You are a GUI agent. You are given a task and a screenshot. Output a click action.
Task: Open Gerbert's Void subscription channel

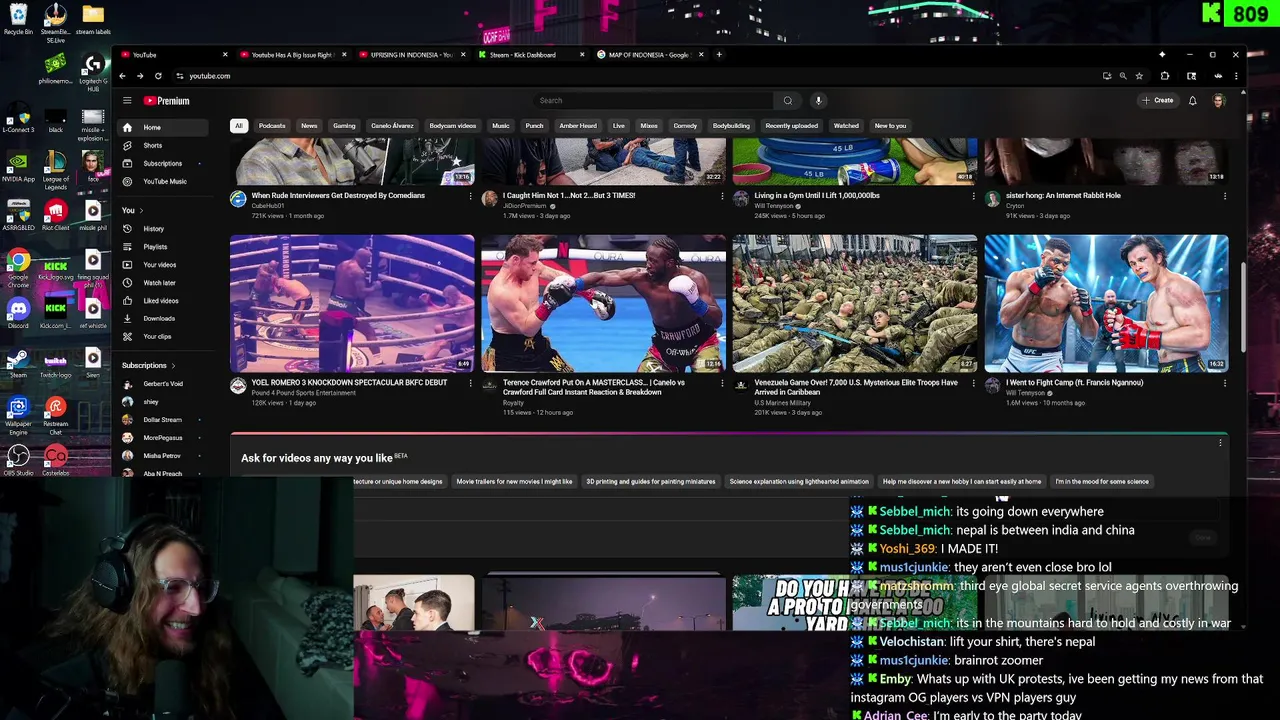point(163,384)
